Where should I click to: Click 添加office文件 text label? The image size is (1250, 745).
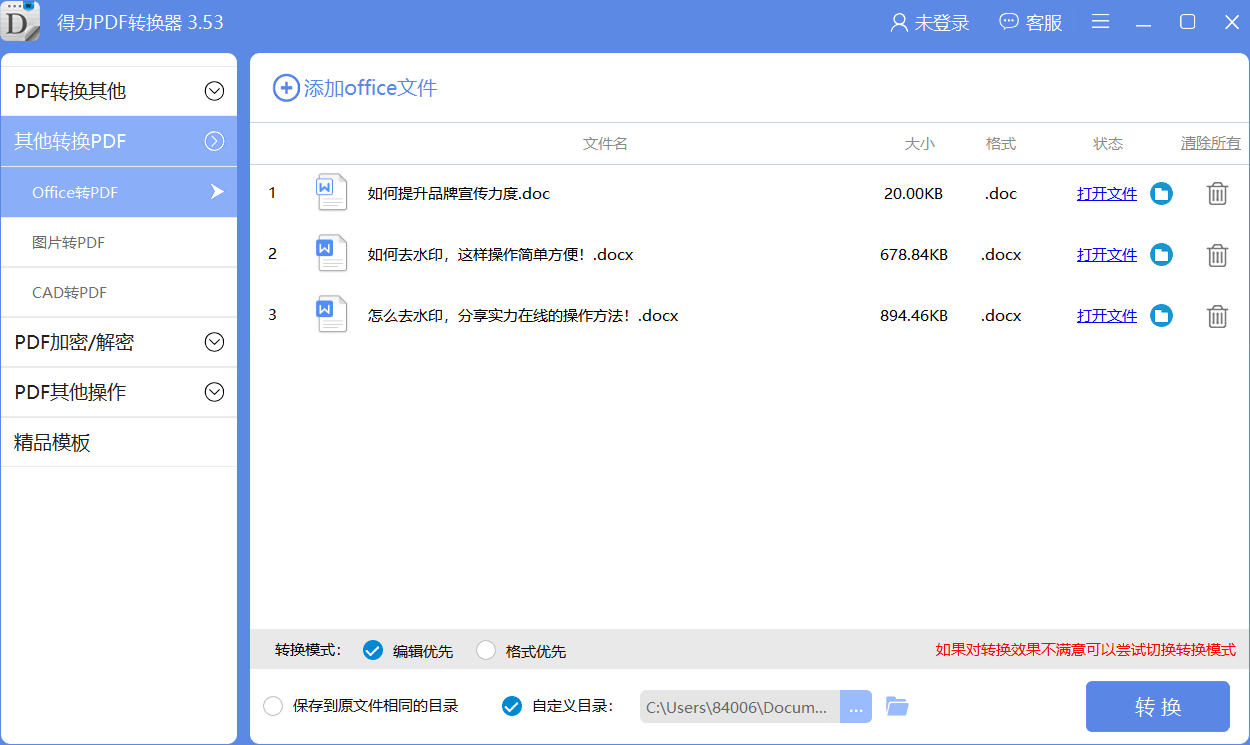tap(371, 88)
